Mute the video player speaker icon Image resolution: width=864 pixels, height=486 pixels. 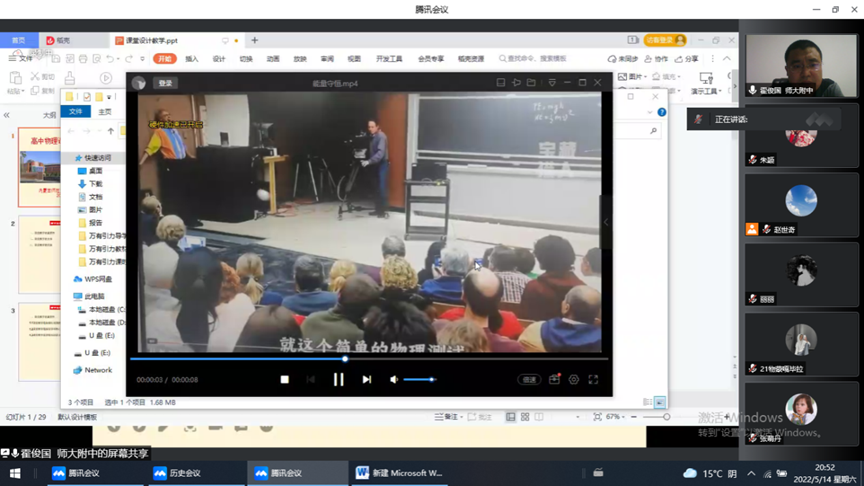click(394, 380)
